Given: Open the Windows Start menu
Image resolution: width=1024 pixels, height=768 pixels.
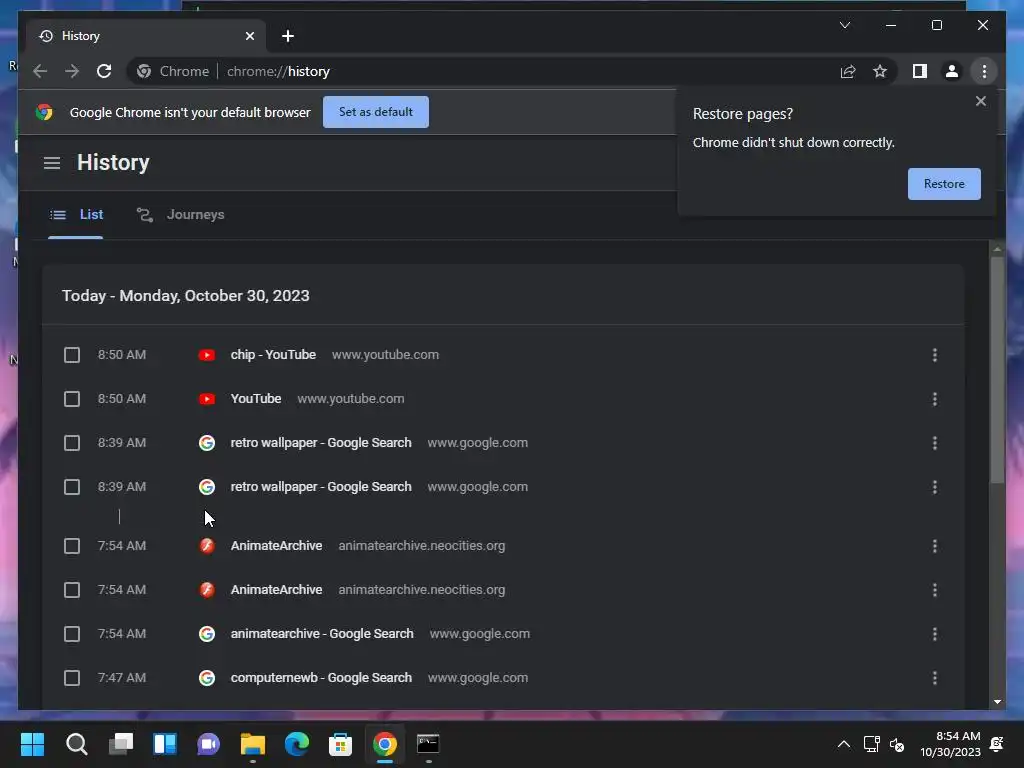Looking at the screenshot, I should (32, 744).
